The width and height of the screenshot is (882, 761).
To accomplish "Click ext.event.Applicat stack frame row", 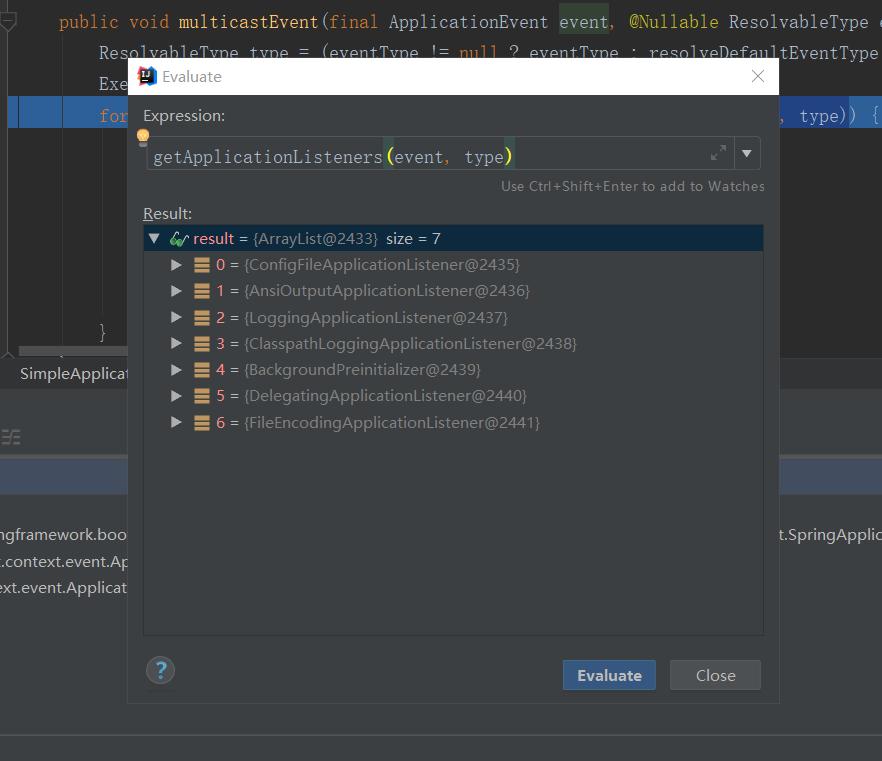I will click(64, 588).
